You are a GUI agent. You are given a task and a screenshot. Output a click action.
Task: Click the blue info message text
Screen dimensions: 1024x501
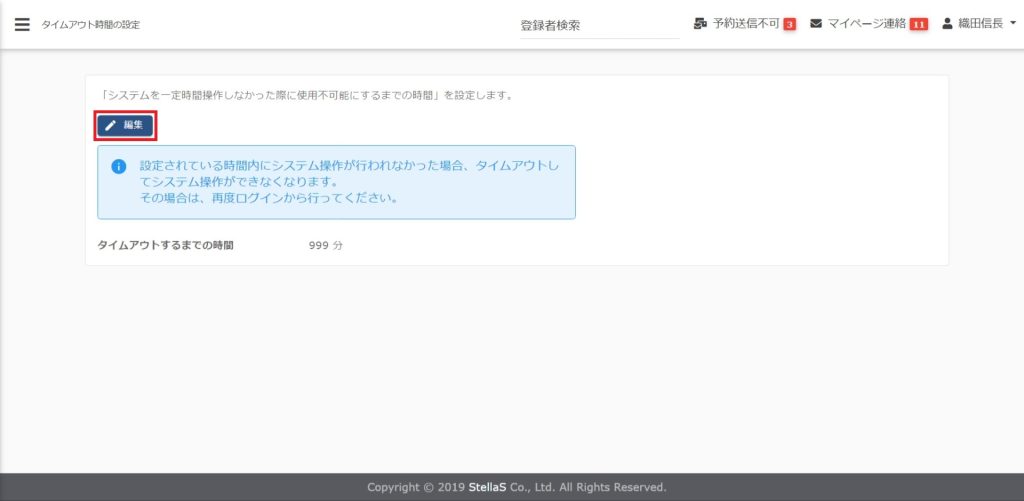(x=350, y=181)
